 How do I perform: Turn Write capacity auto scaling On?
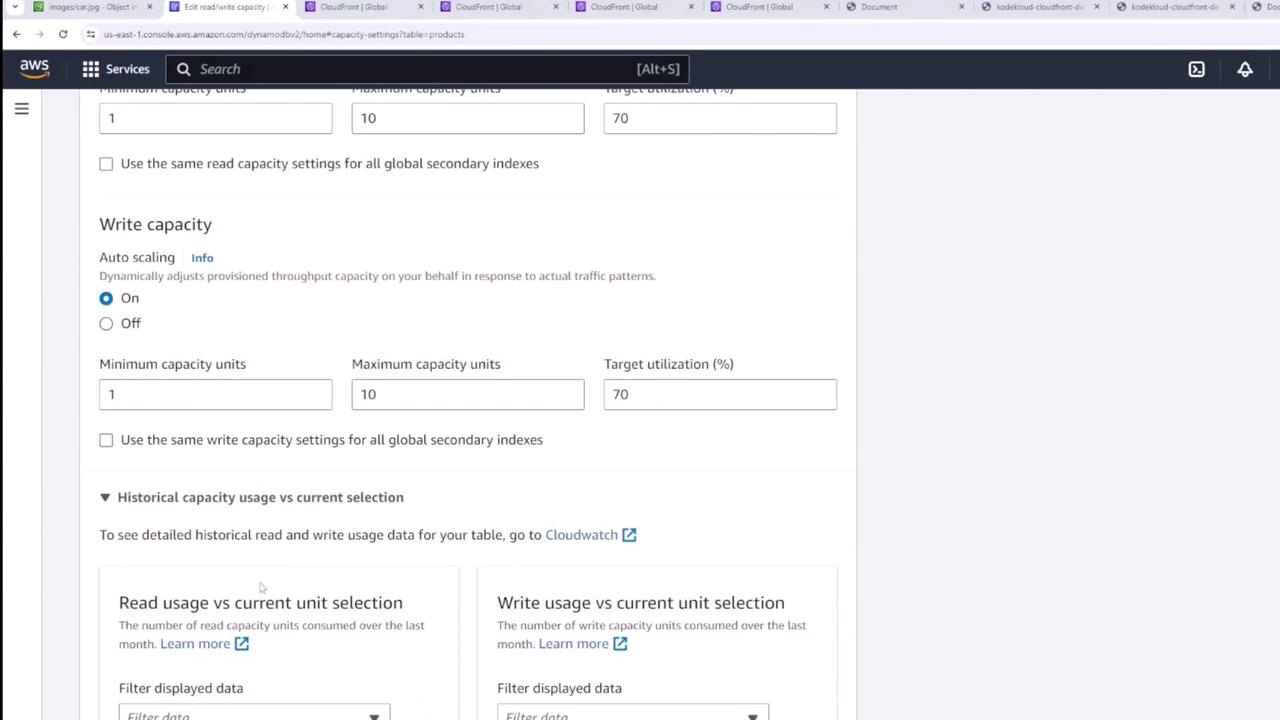pos(106,298)
